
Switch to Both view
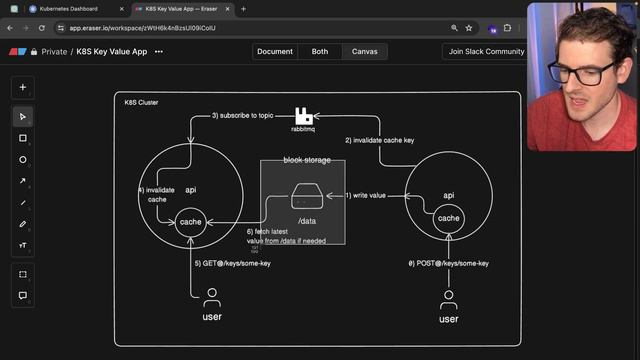point(320,52)
